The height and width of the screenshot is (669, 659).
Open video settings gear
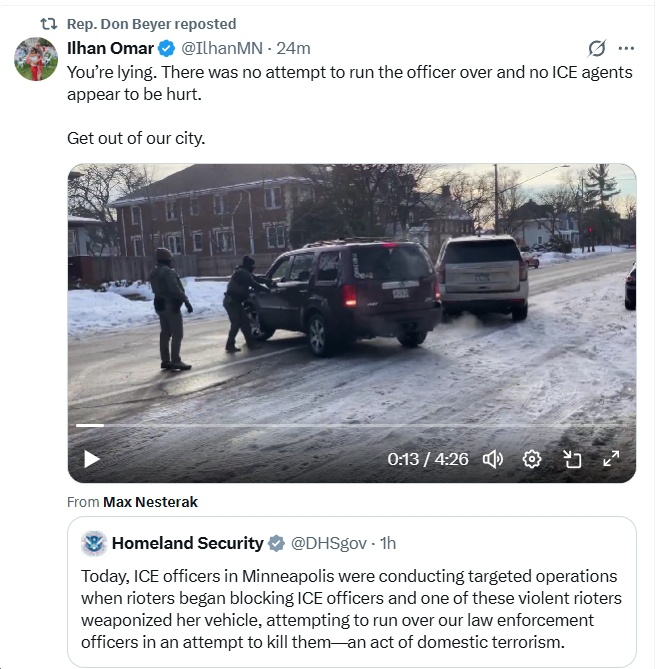tap(532, 459)
